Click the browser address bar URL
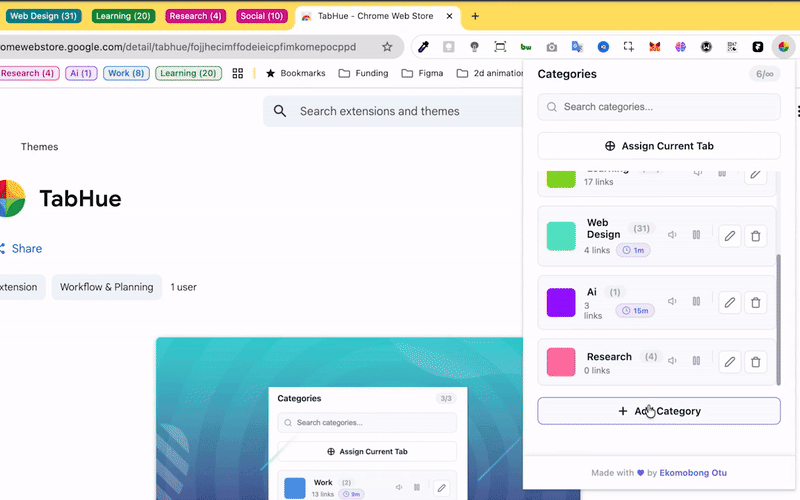This screenshot has height=500, width=800. click(178, 47)
